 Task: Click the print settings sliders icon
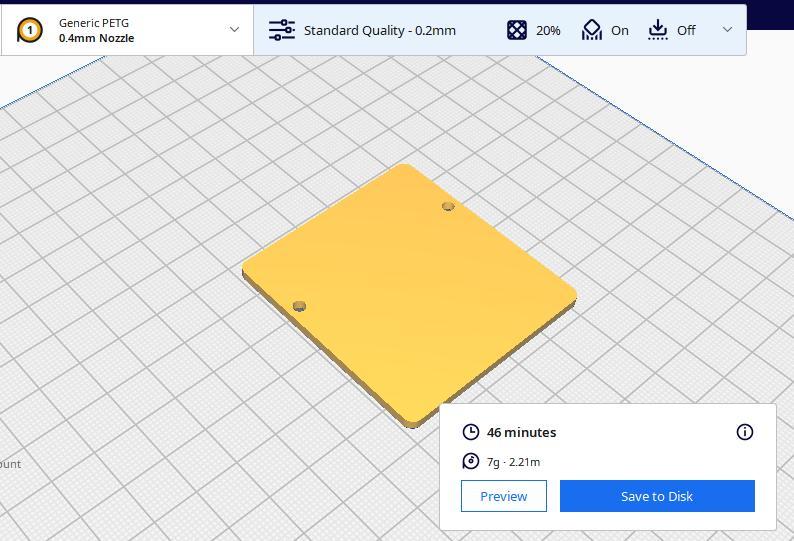click(x=282, y=30)
